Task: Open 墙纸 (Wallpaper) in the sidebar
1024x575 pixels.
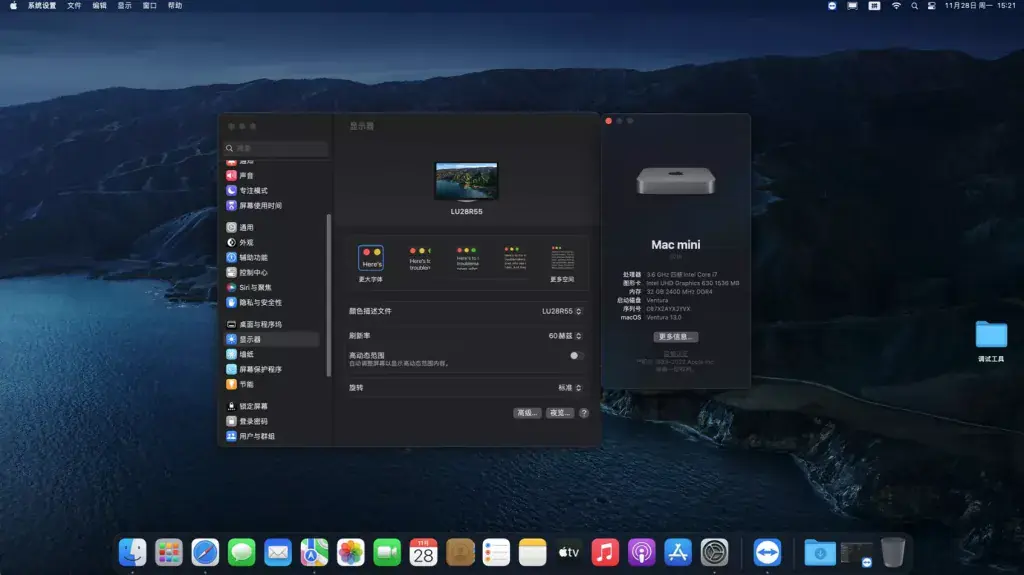Action: tap(272, 354)
